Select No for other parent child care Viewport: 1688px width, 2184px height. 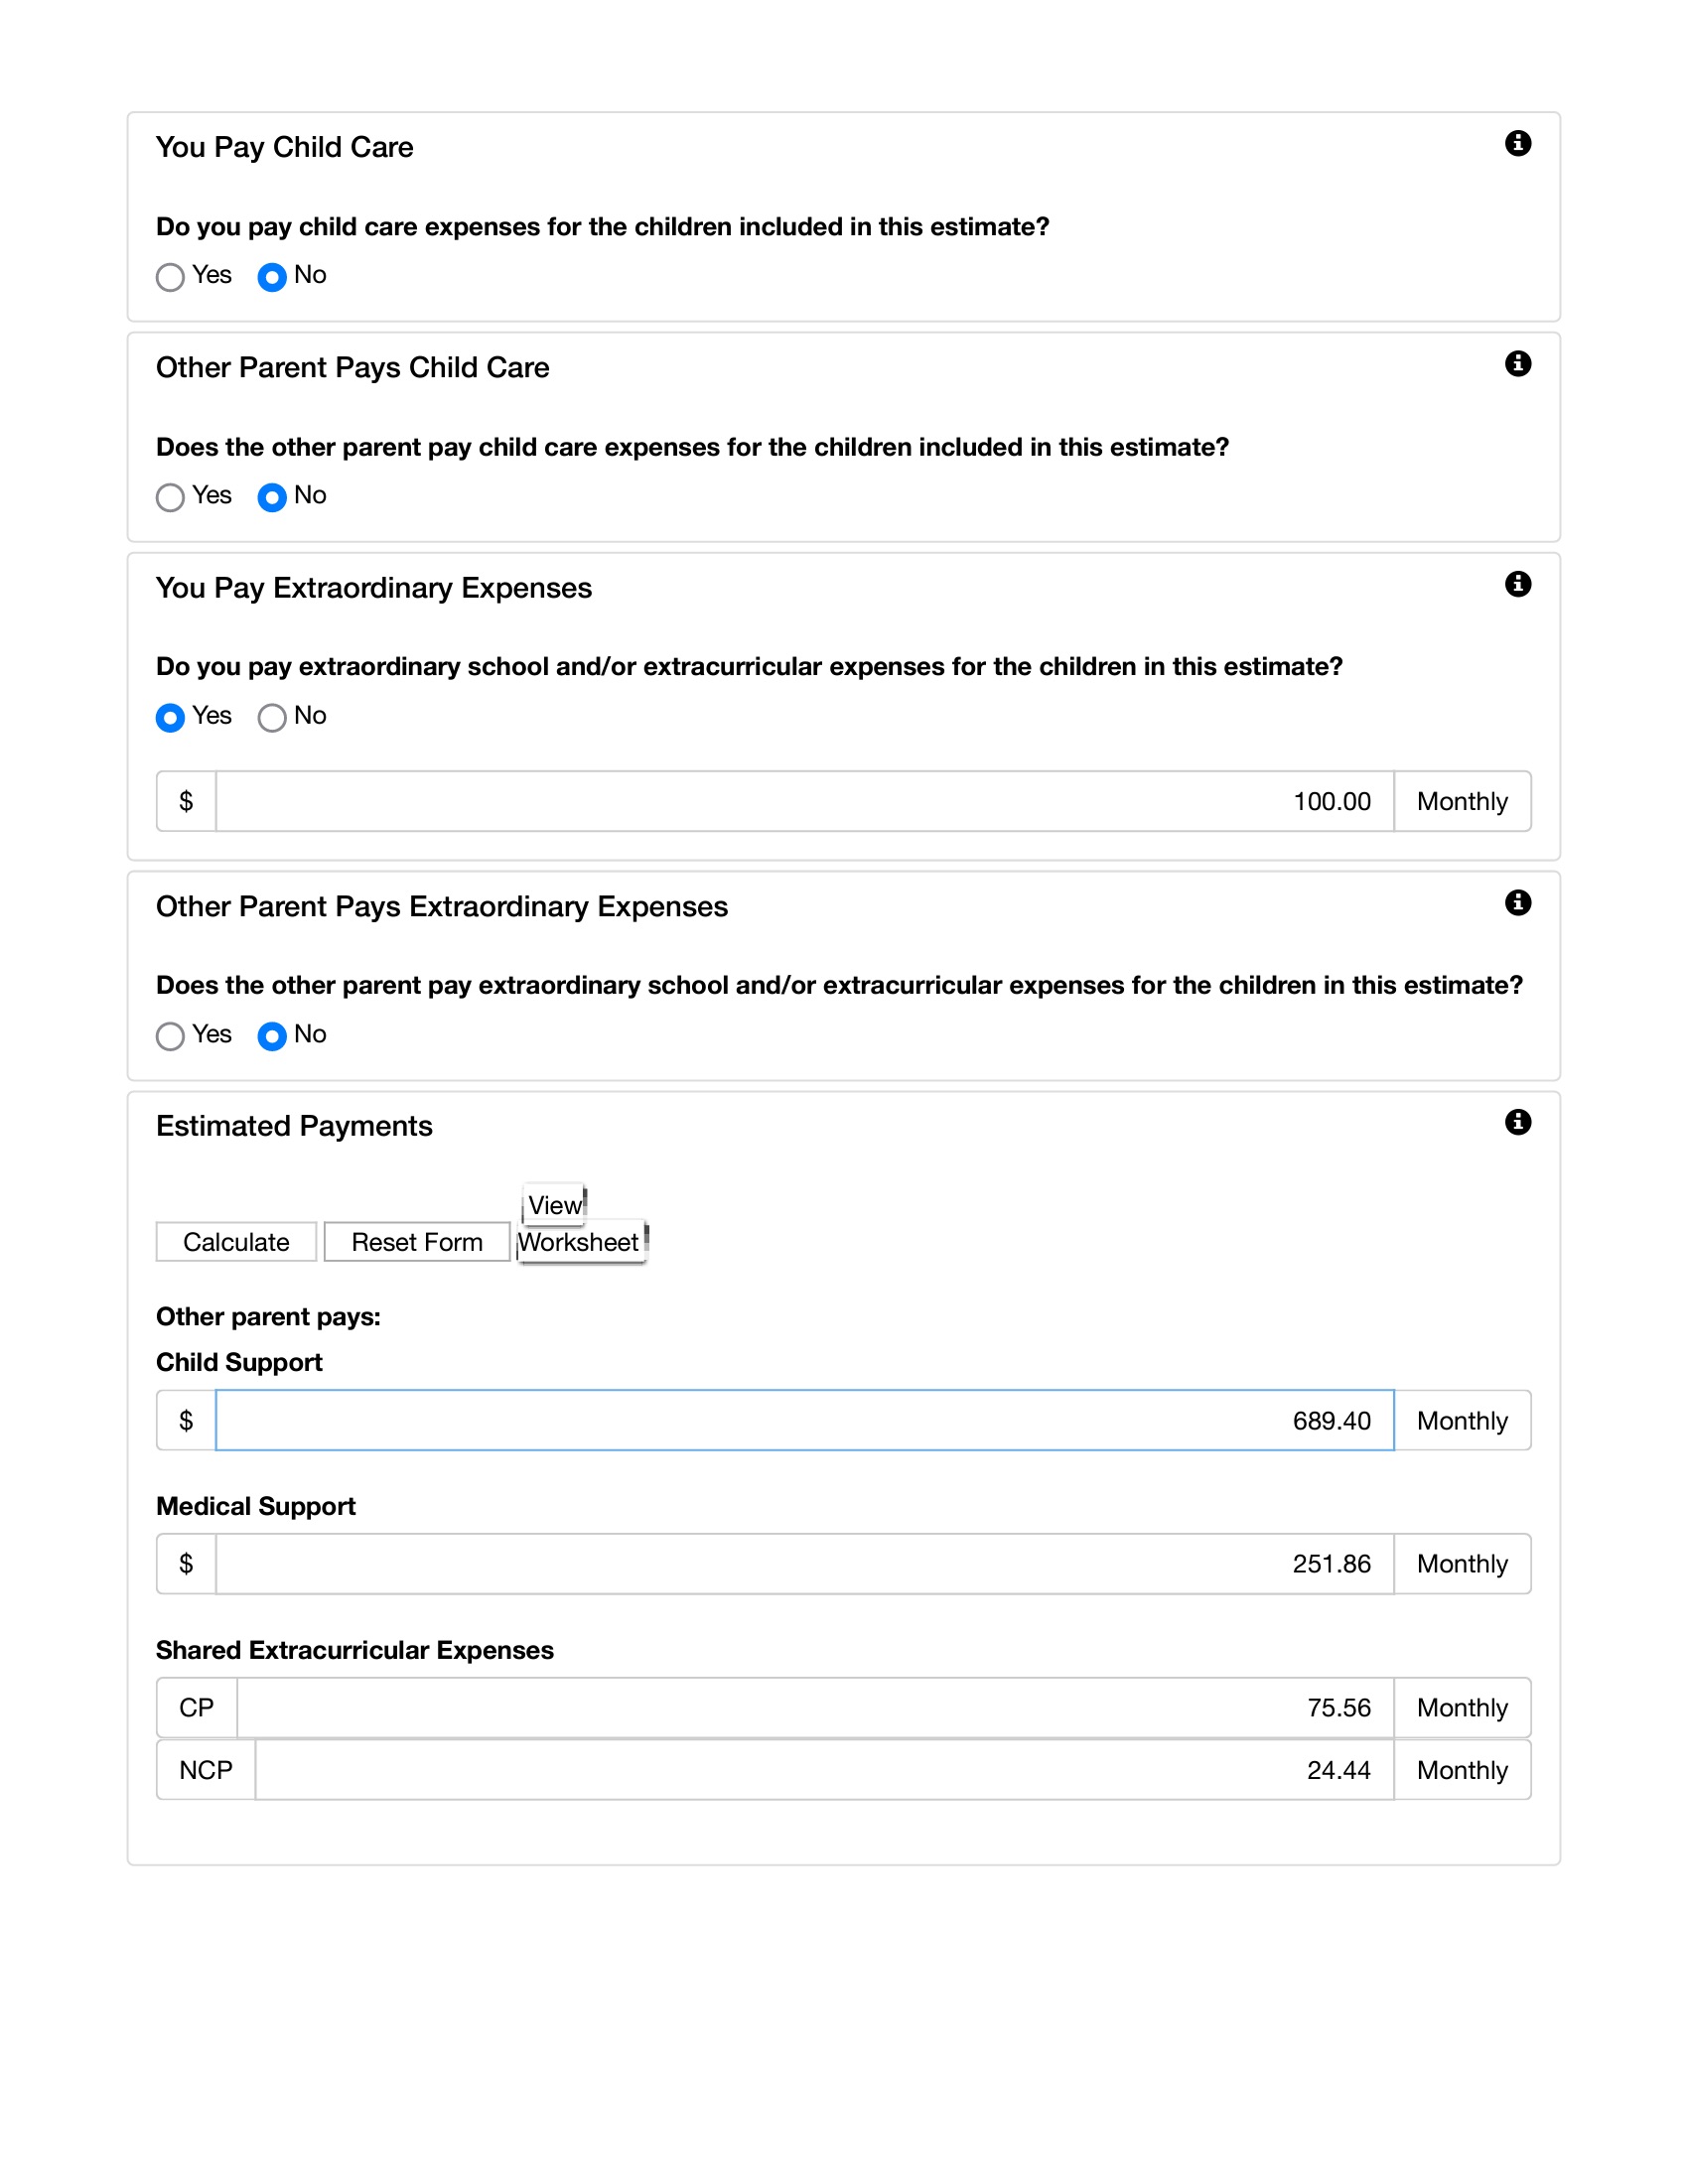click(x=272, y=497)
